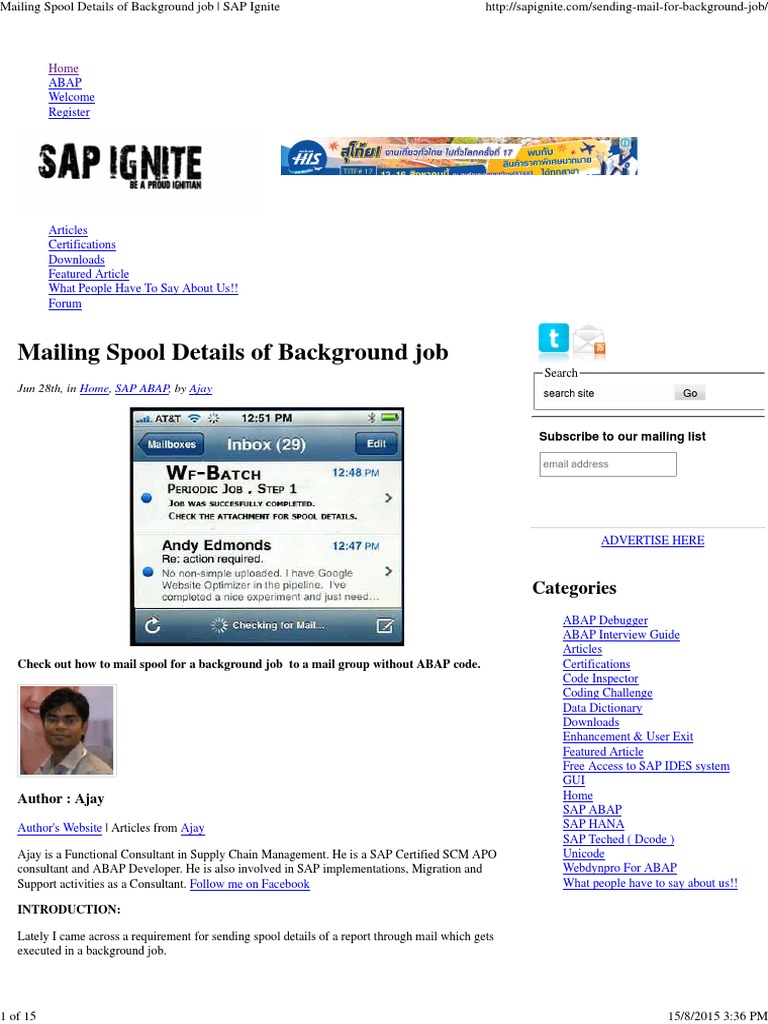Open Articles in the navigation list
This screenshot has width=768, height=1024.
point(68,230)
